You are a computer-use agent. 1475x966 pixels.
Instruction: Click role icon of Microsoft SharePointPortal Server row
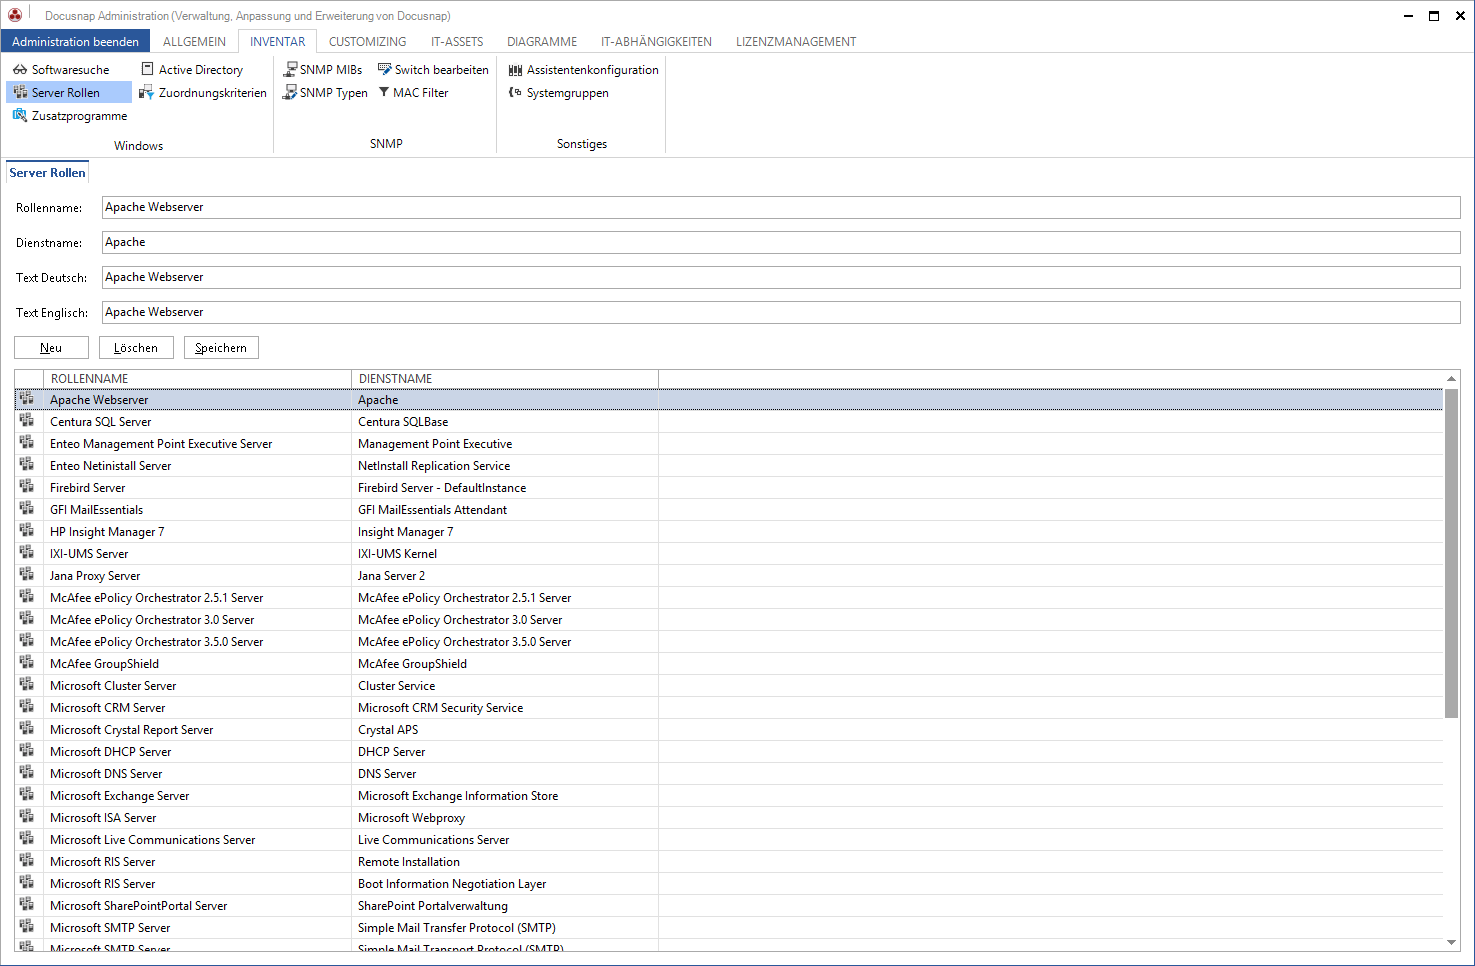pos(27,905)
